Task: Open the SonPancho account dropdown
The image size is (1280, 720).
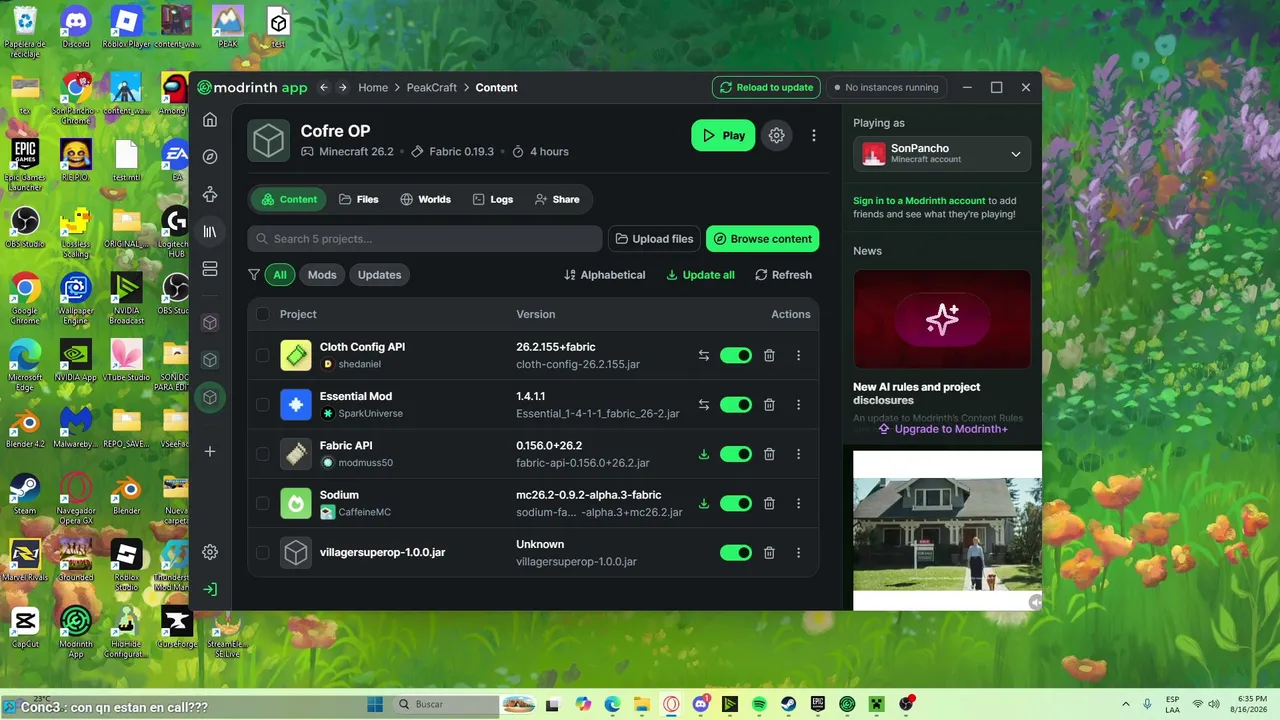Action: tap(942, 154)
